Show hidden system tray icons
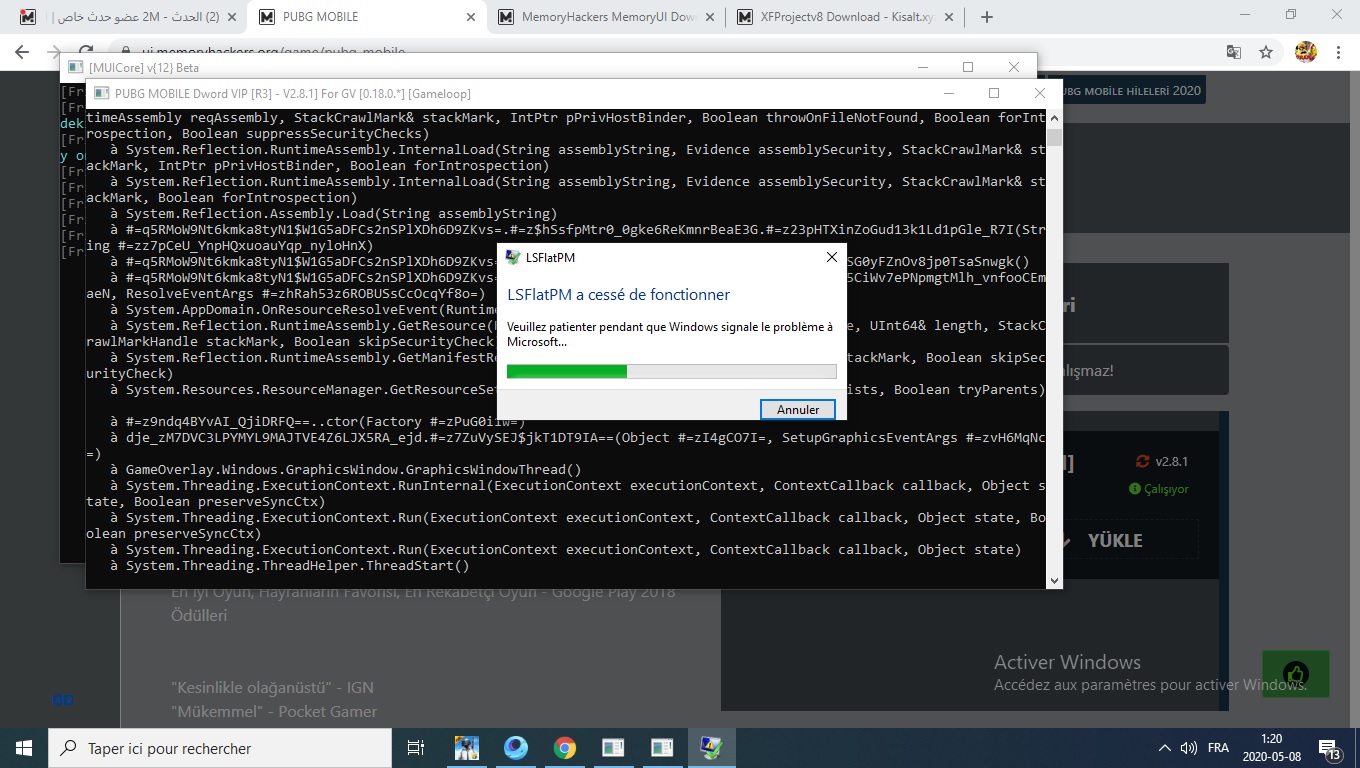Viewport: 1360px width, 768px height. click(1164, 748)
